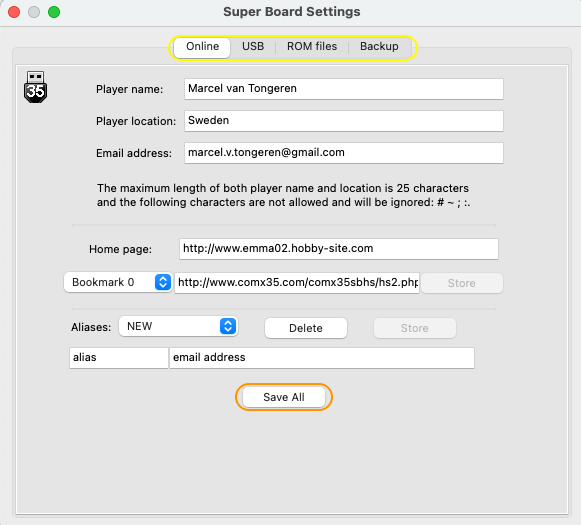Click the green zoom window button
The height and width of the screenshot is (525, 581).
(x=54, y=12)
